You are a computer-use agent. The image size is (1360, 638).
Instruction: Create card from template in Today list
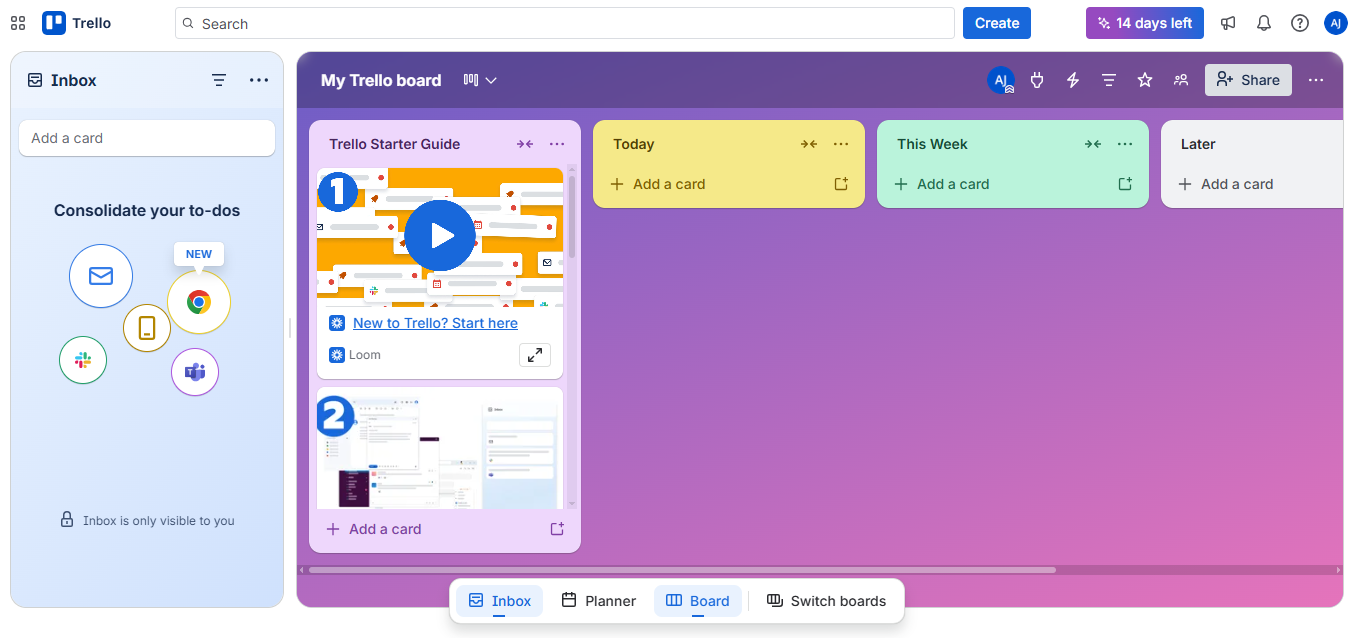click(x=841, y=184)
